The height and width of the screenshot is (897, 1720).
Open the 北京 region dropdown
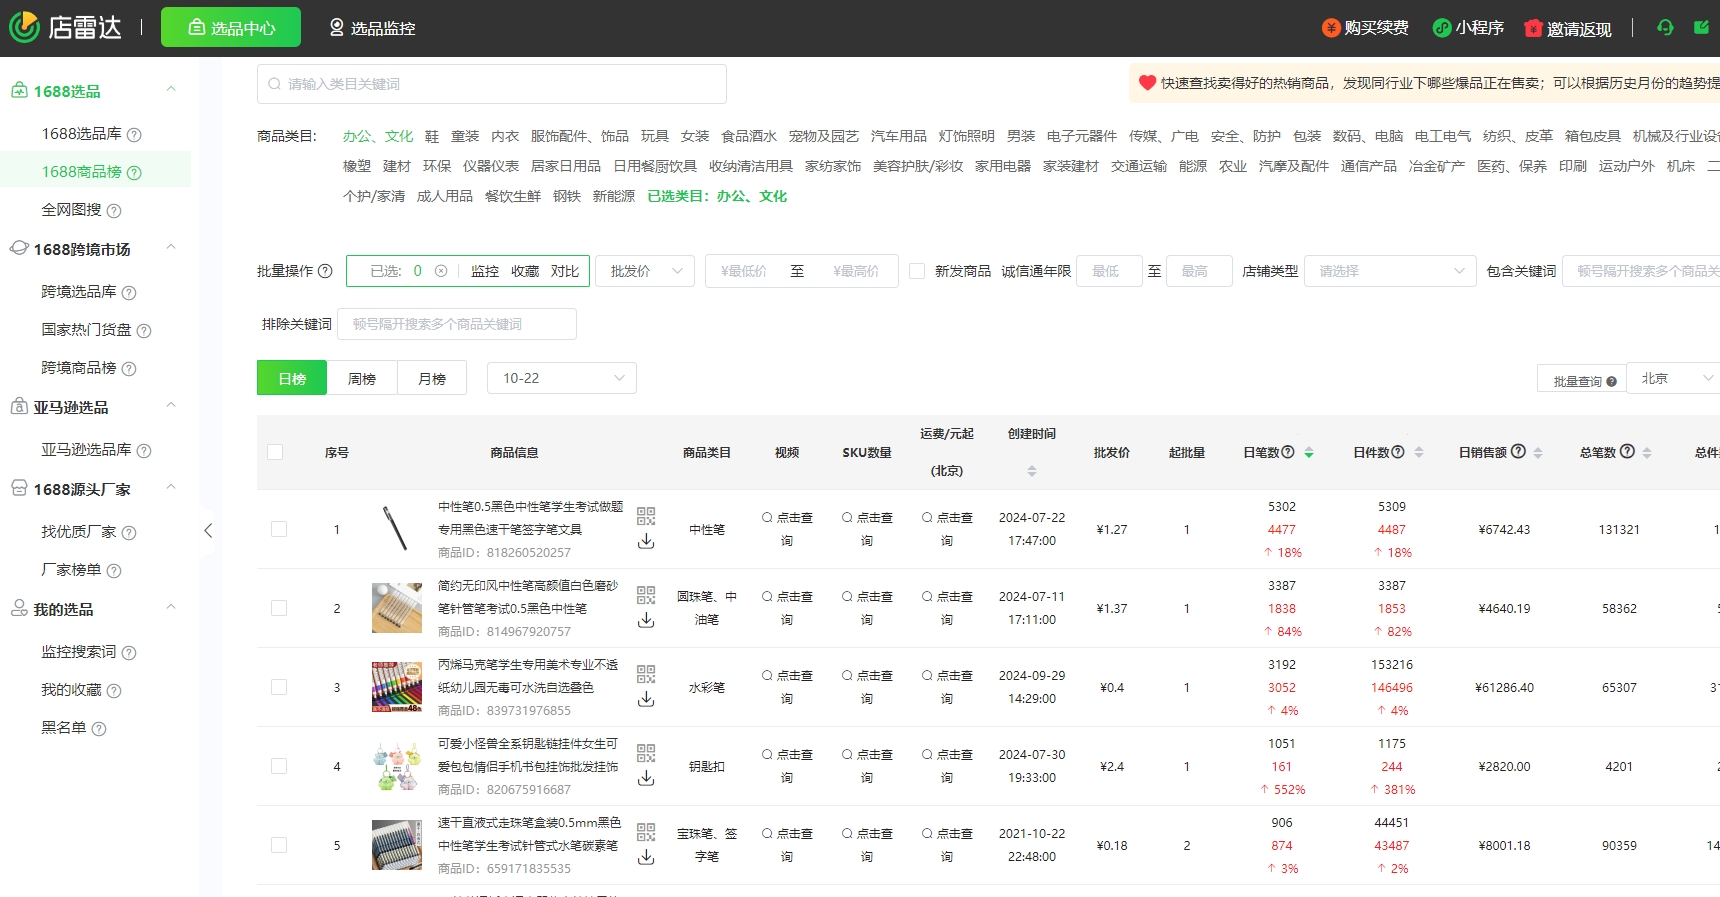click(1673, 378)
